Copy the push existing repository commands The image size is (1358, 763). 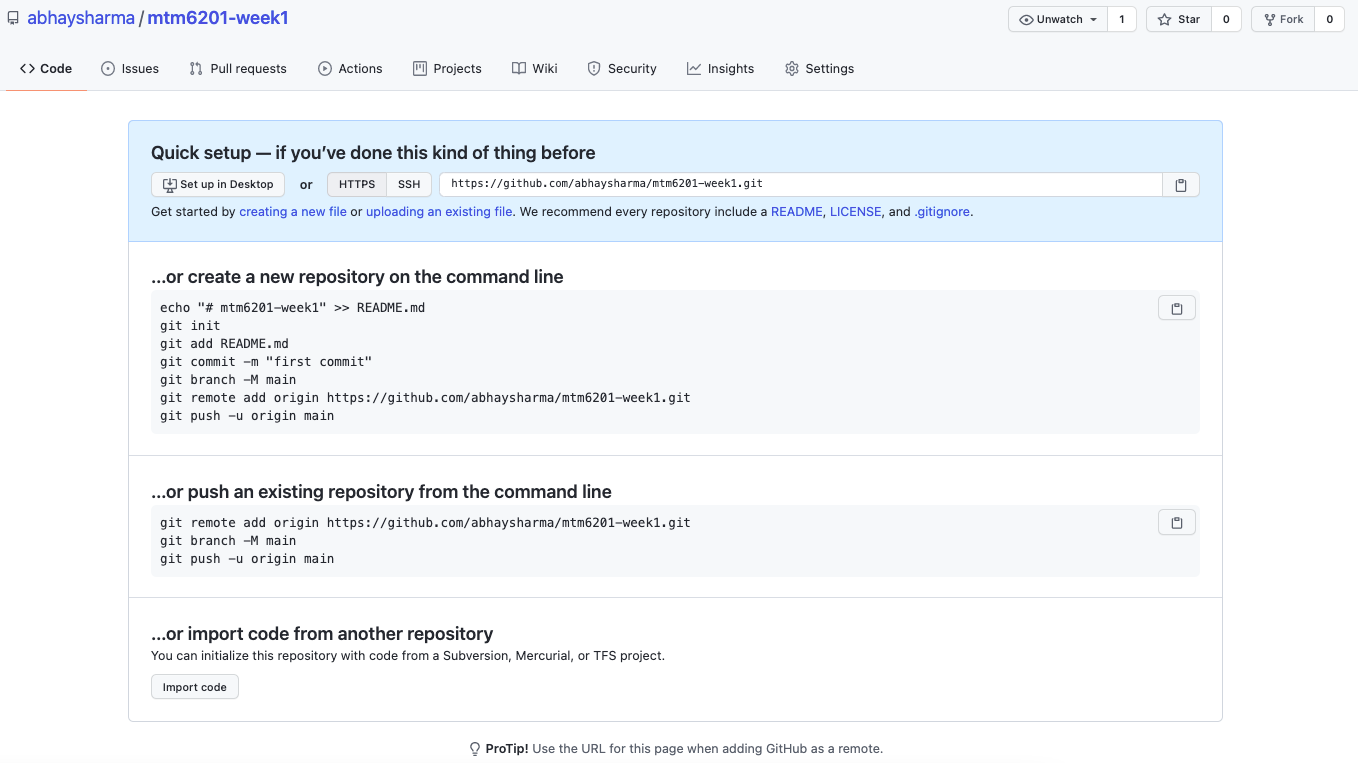(x=1177, y=523)
